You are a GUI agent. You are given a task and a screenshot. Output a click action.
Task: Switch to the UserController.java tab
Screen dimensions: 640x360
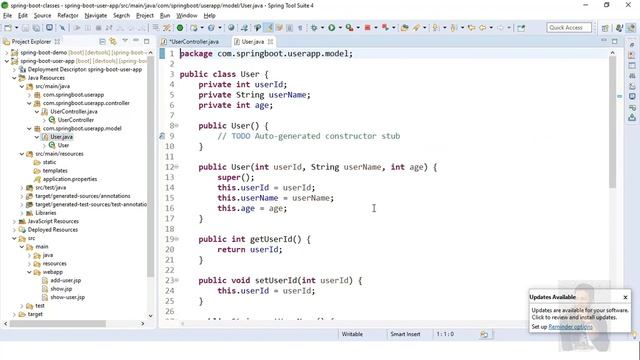[x=194, y=42]
